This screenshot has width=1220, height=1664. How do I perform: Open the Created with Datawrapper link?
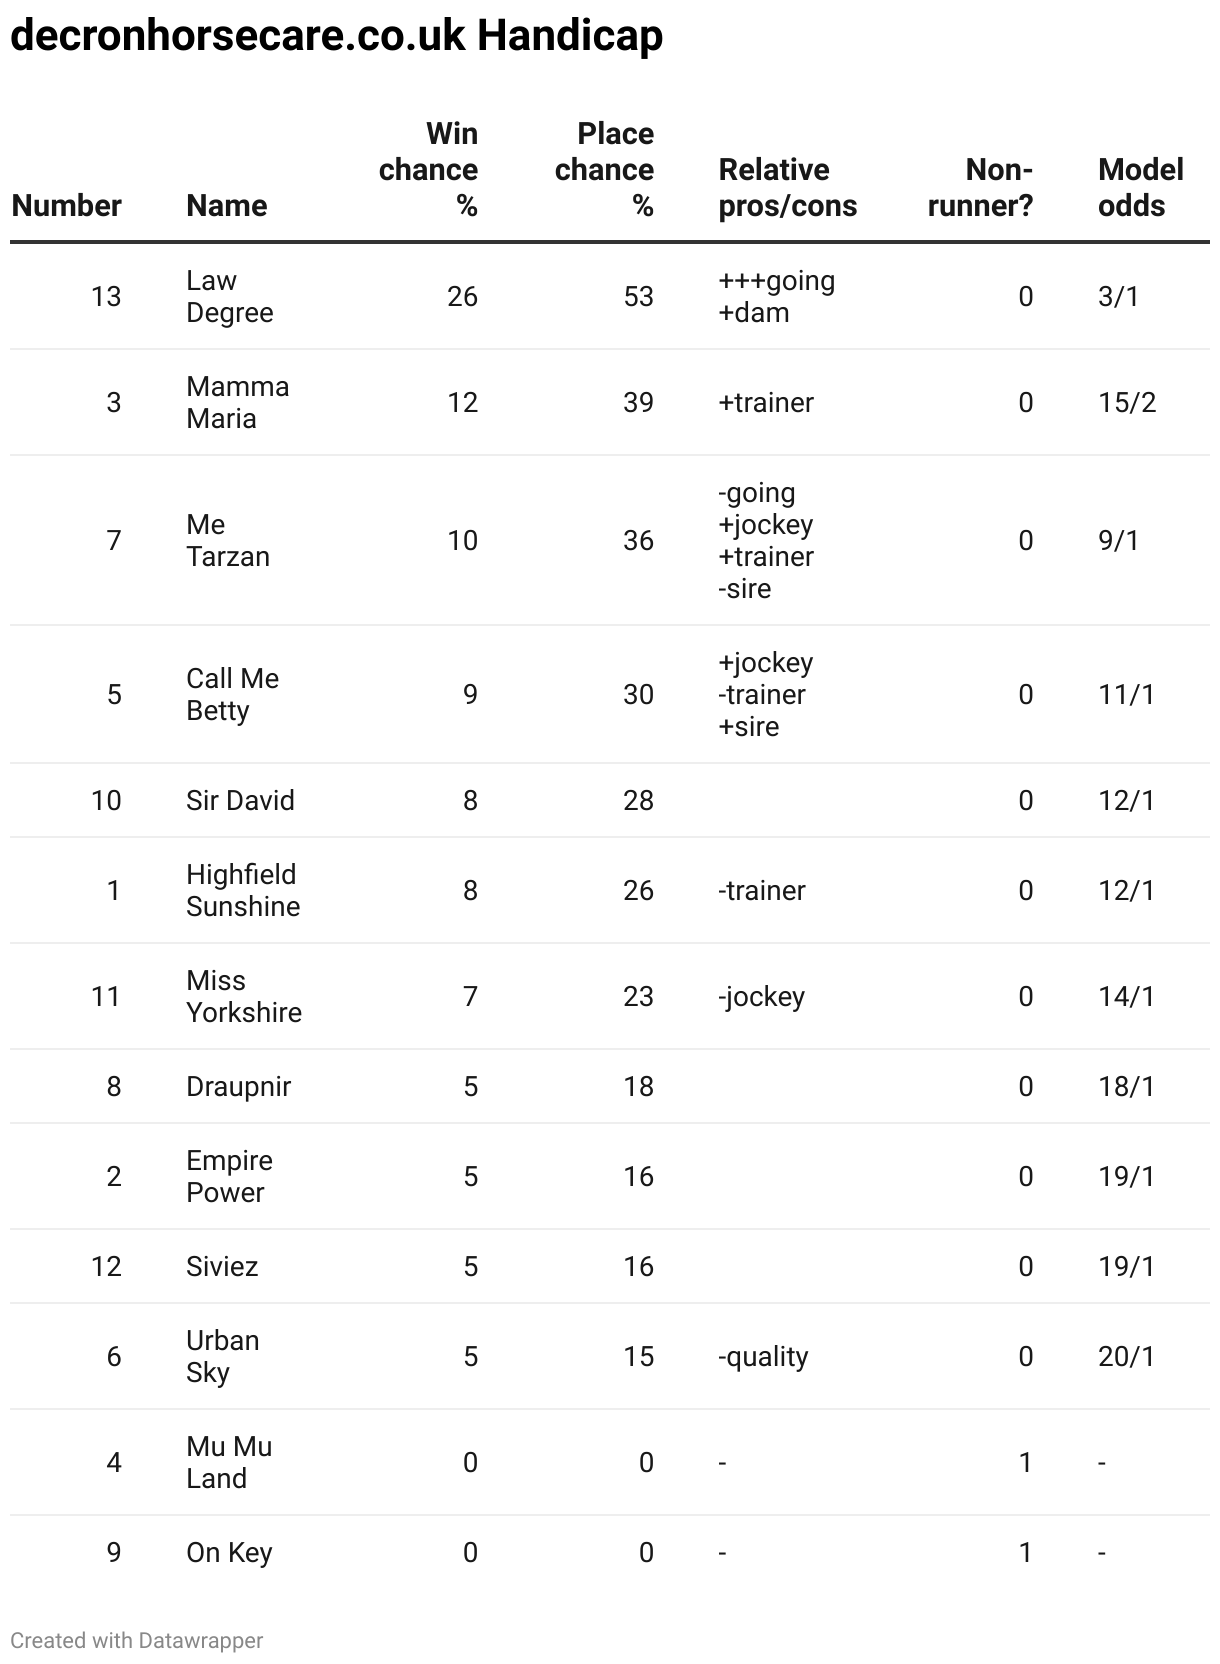click(x=137, y=1640)
